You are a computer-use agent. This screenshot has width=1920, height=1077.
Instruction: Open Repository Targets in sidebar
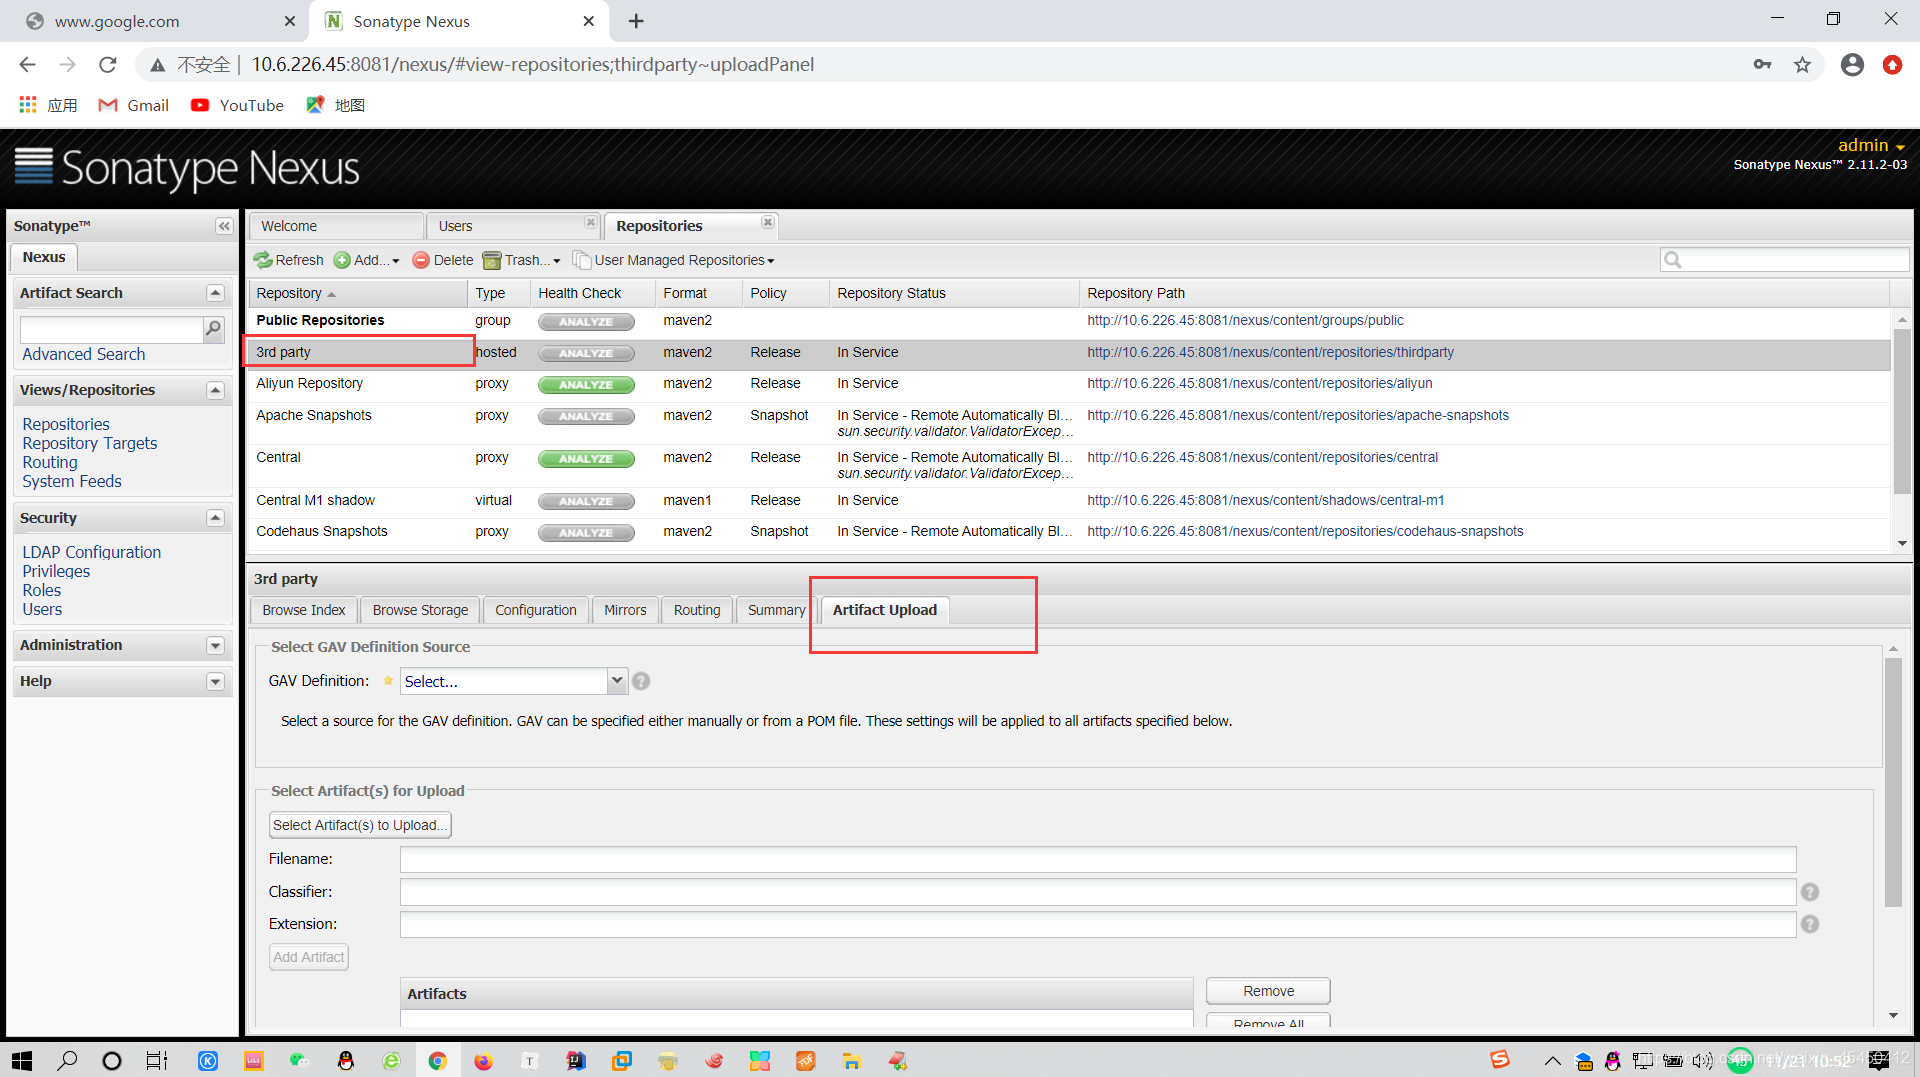(x=90, y=443)
